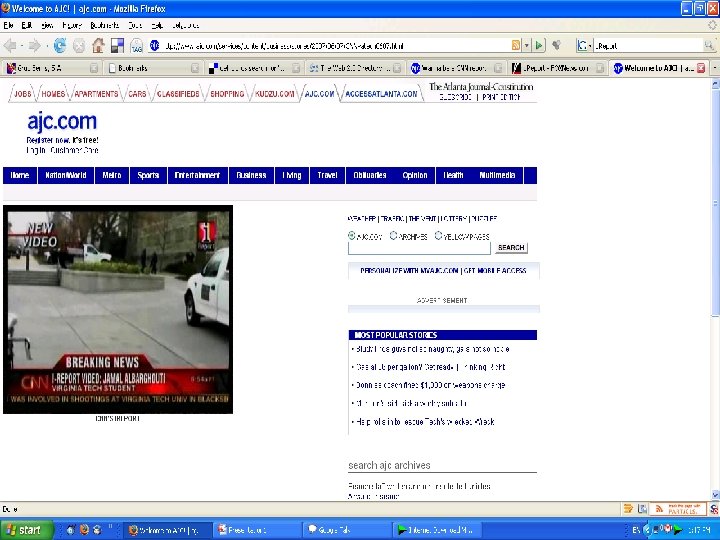The image size is (720, 540).
Task: Open the Entertainment section
Action: click(197, 175)
